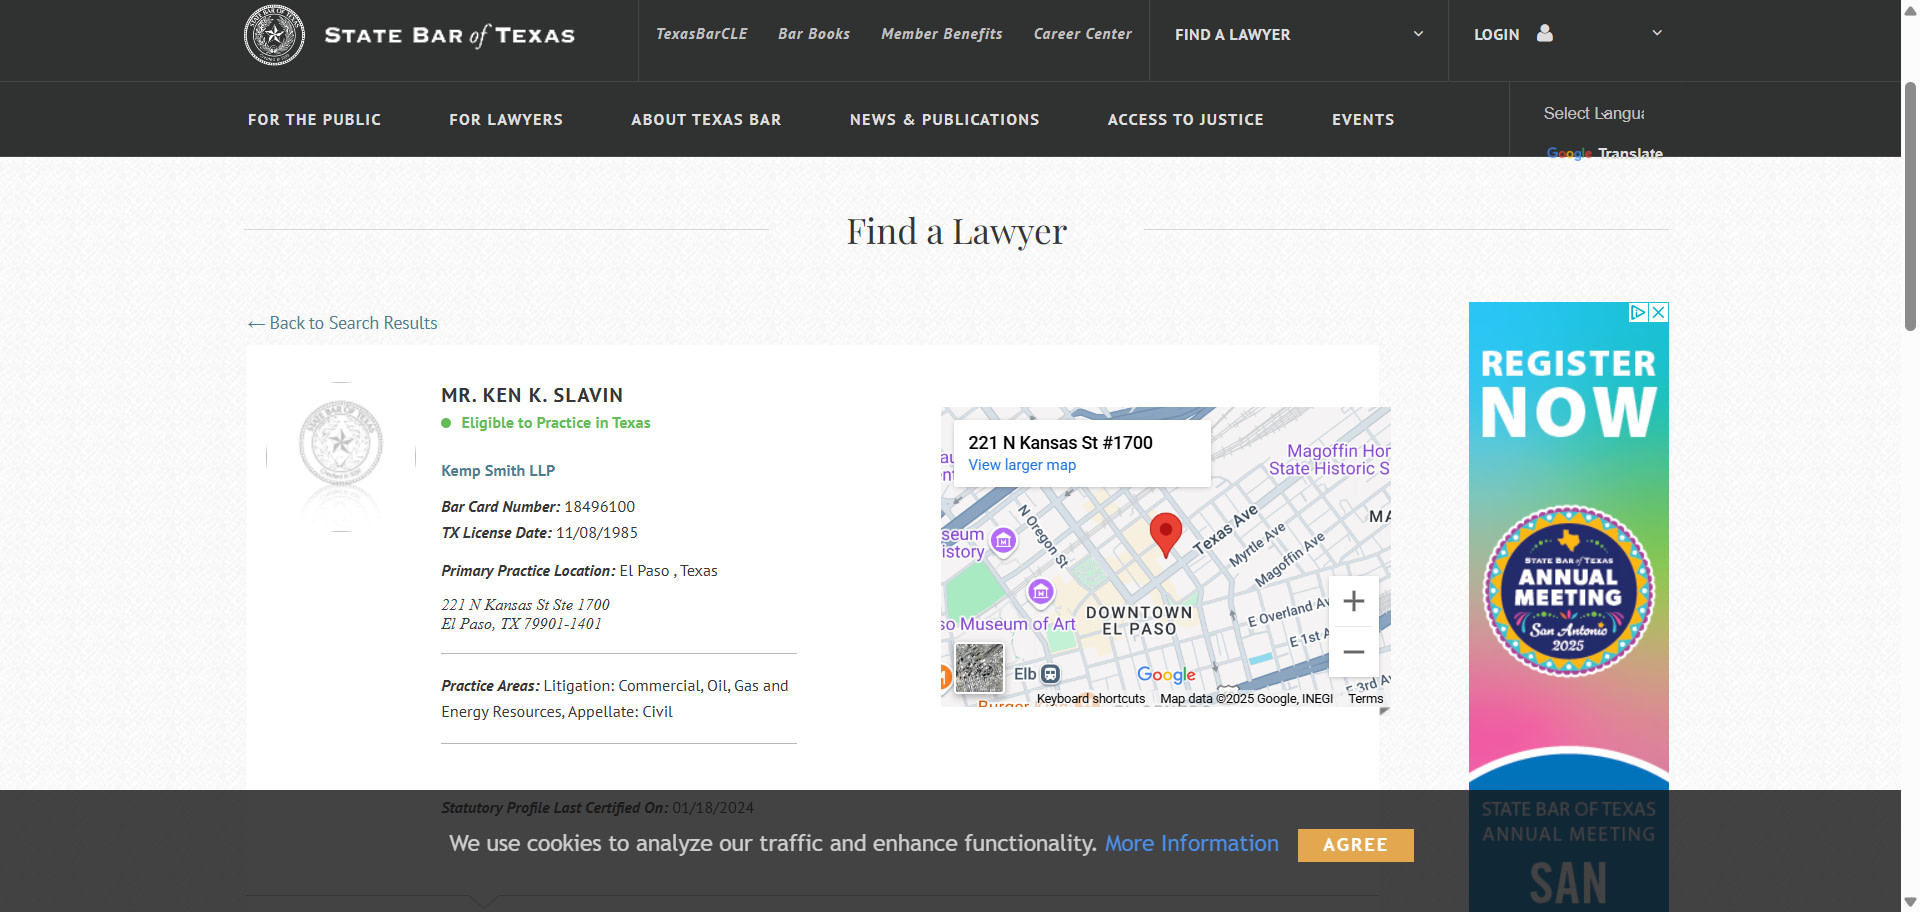This screenshot has width=1920, height=912.
Task: Click View larger map link
Action: (x=1022, y=465)
